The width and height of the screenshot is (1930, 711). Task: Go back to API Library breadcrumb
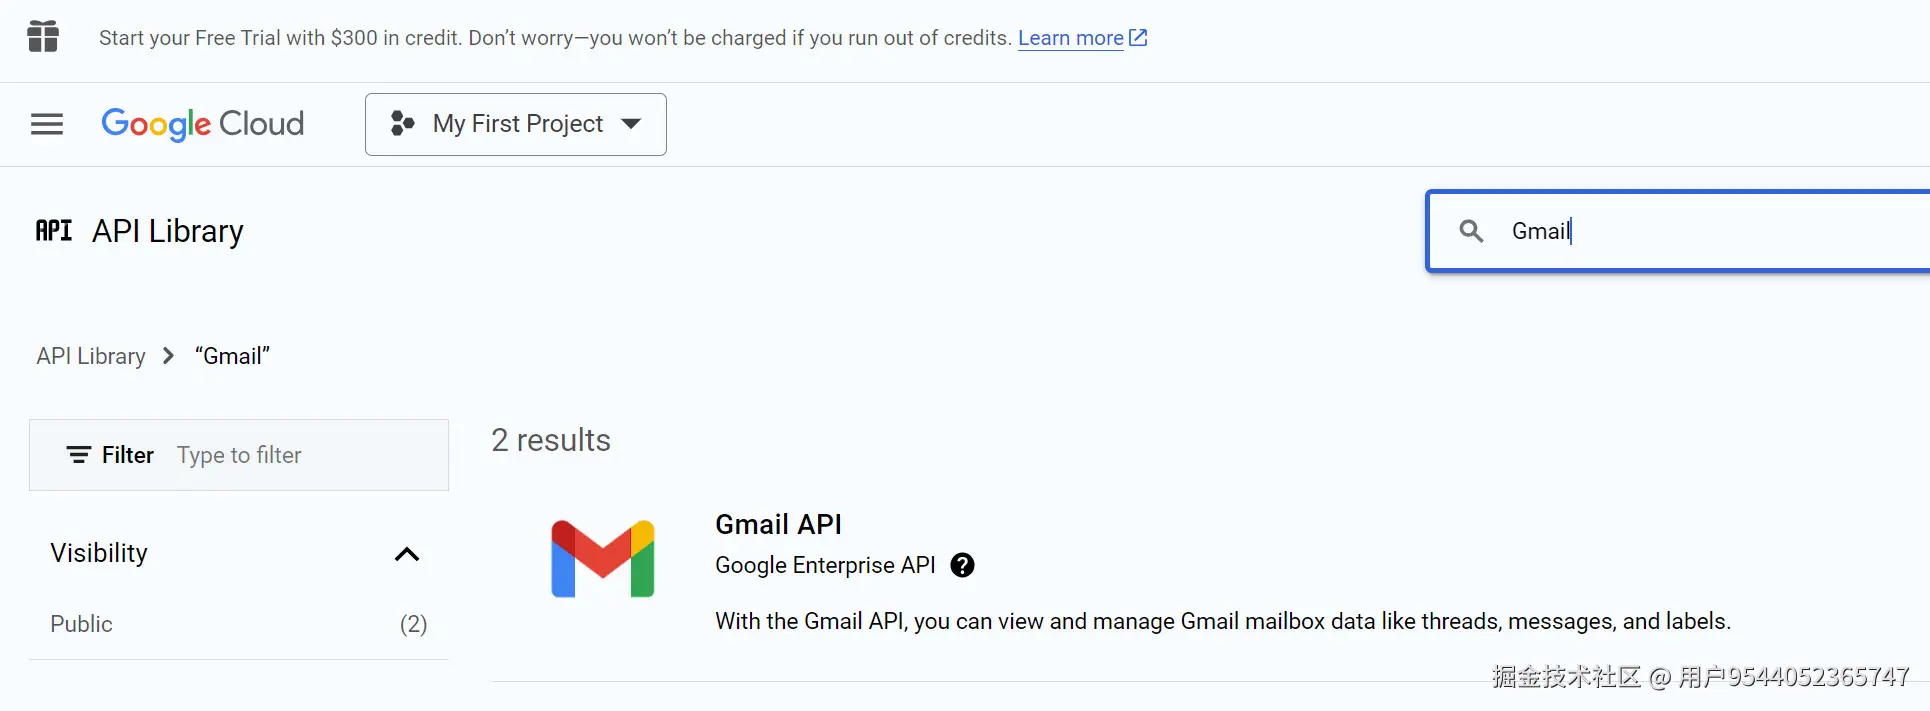point(91,356)
